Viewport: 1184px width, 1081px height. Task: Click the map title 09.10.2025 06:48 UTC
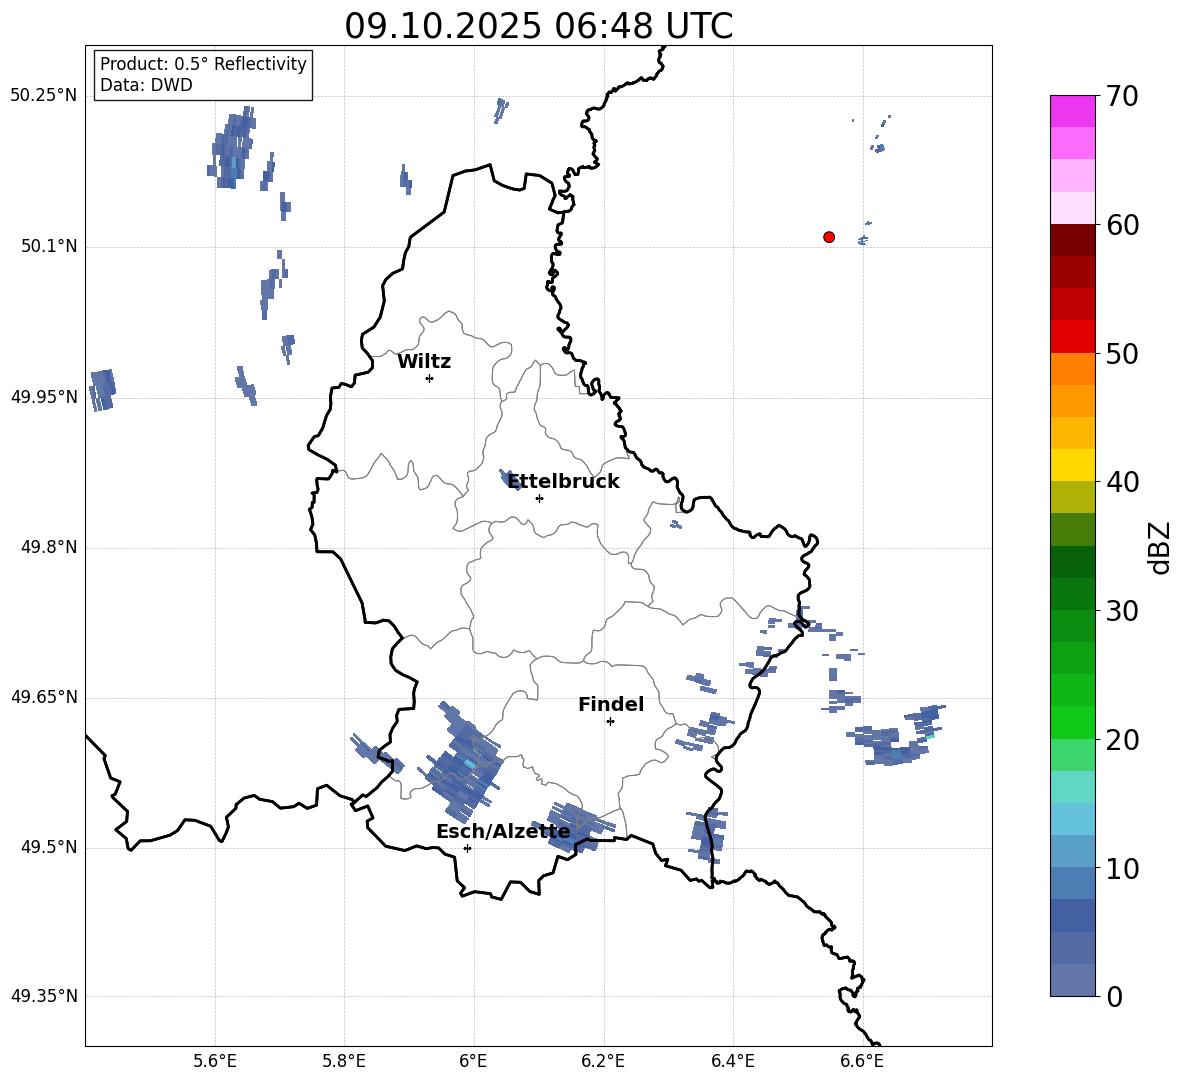[538, 26]
